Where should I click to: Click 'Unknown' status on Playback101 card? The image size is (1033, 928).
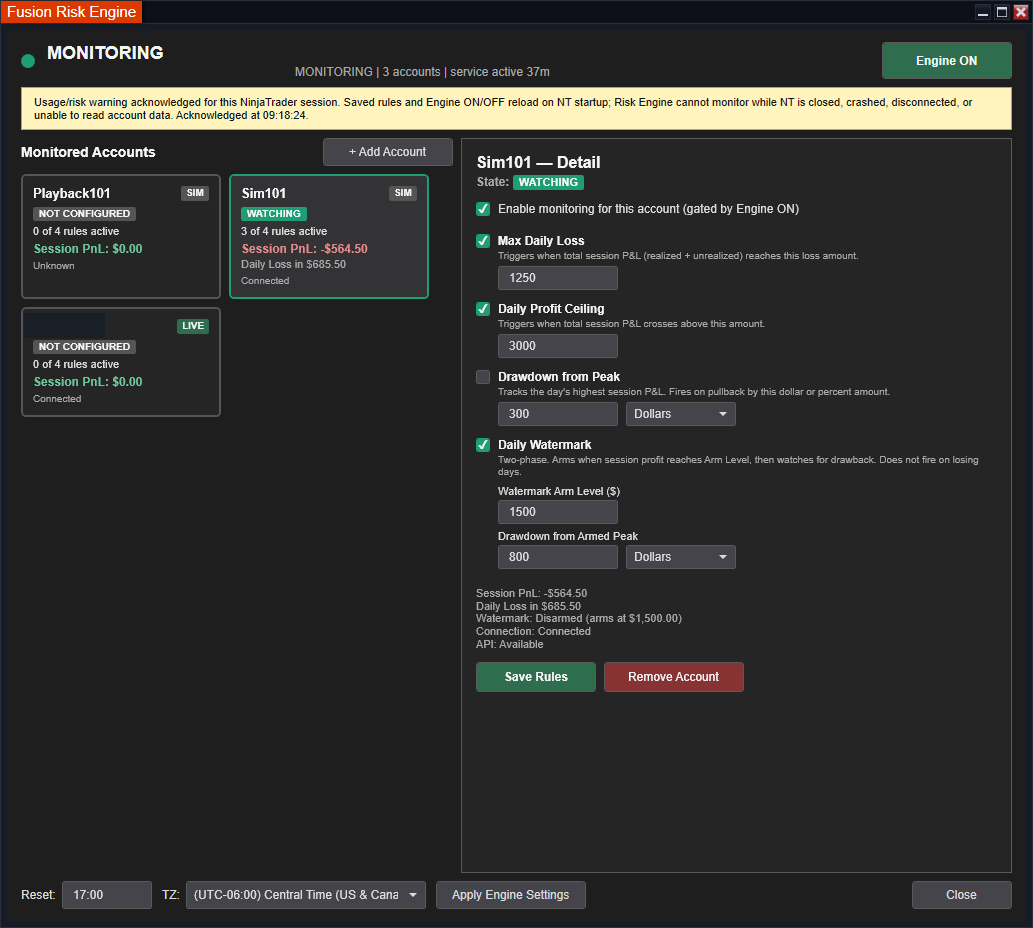click(x=54, y=266)
